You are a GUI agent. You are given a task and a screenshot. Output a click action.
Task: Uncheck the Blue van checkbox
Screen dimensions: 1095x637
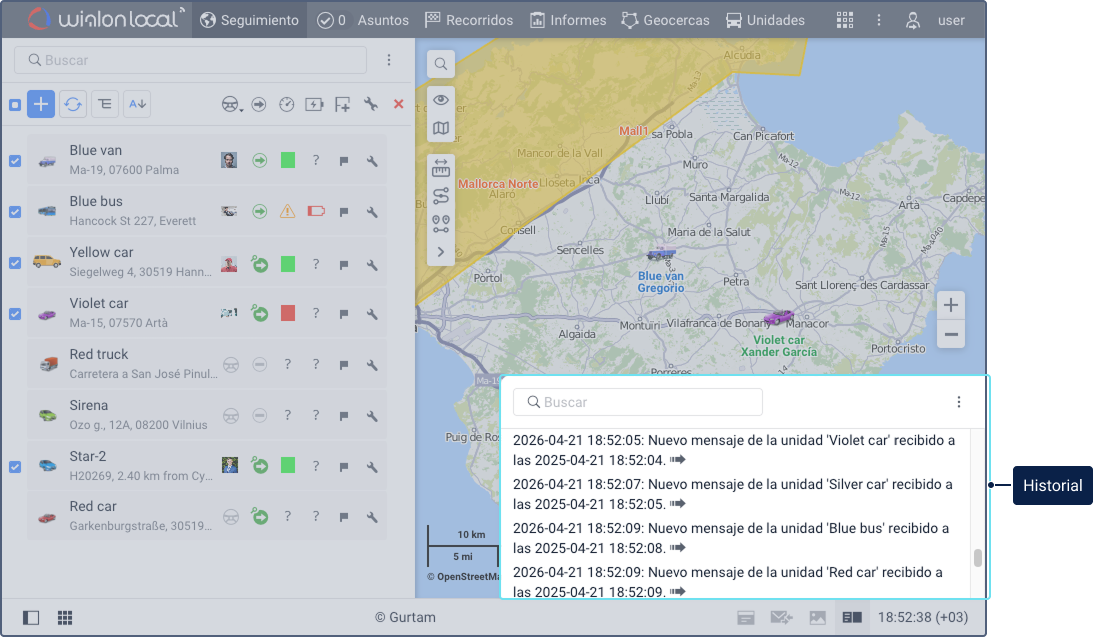[15, 160]
